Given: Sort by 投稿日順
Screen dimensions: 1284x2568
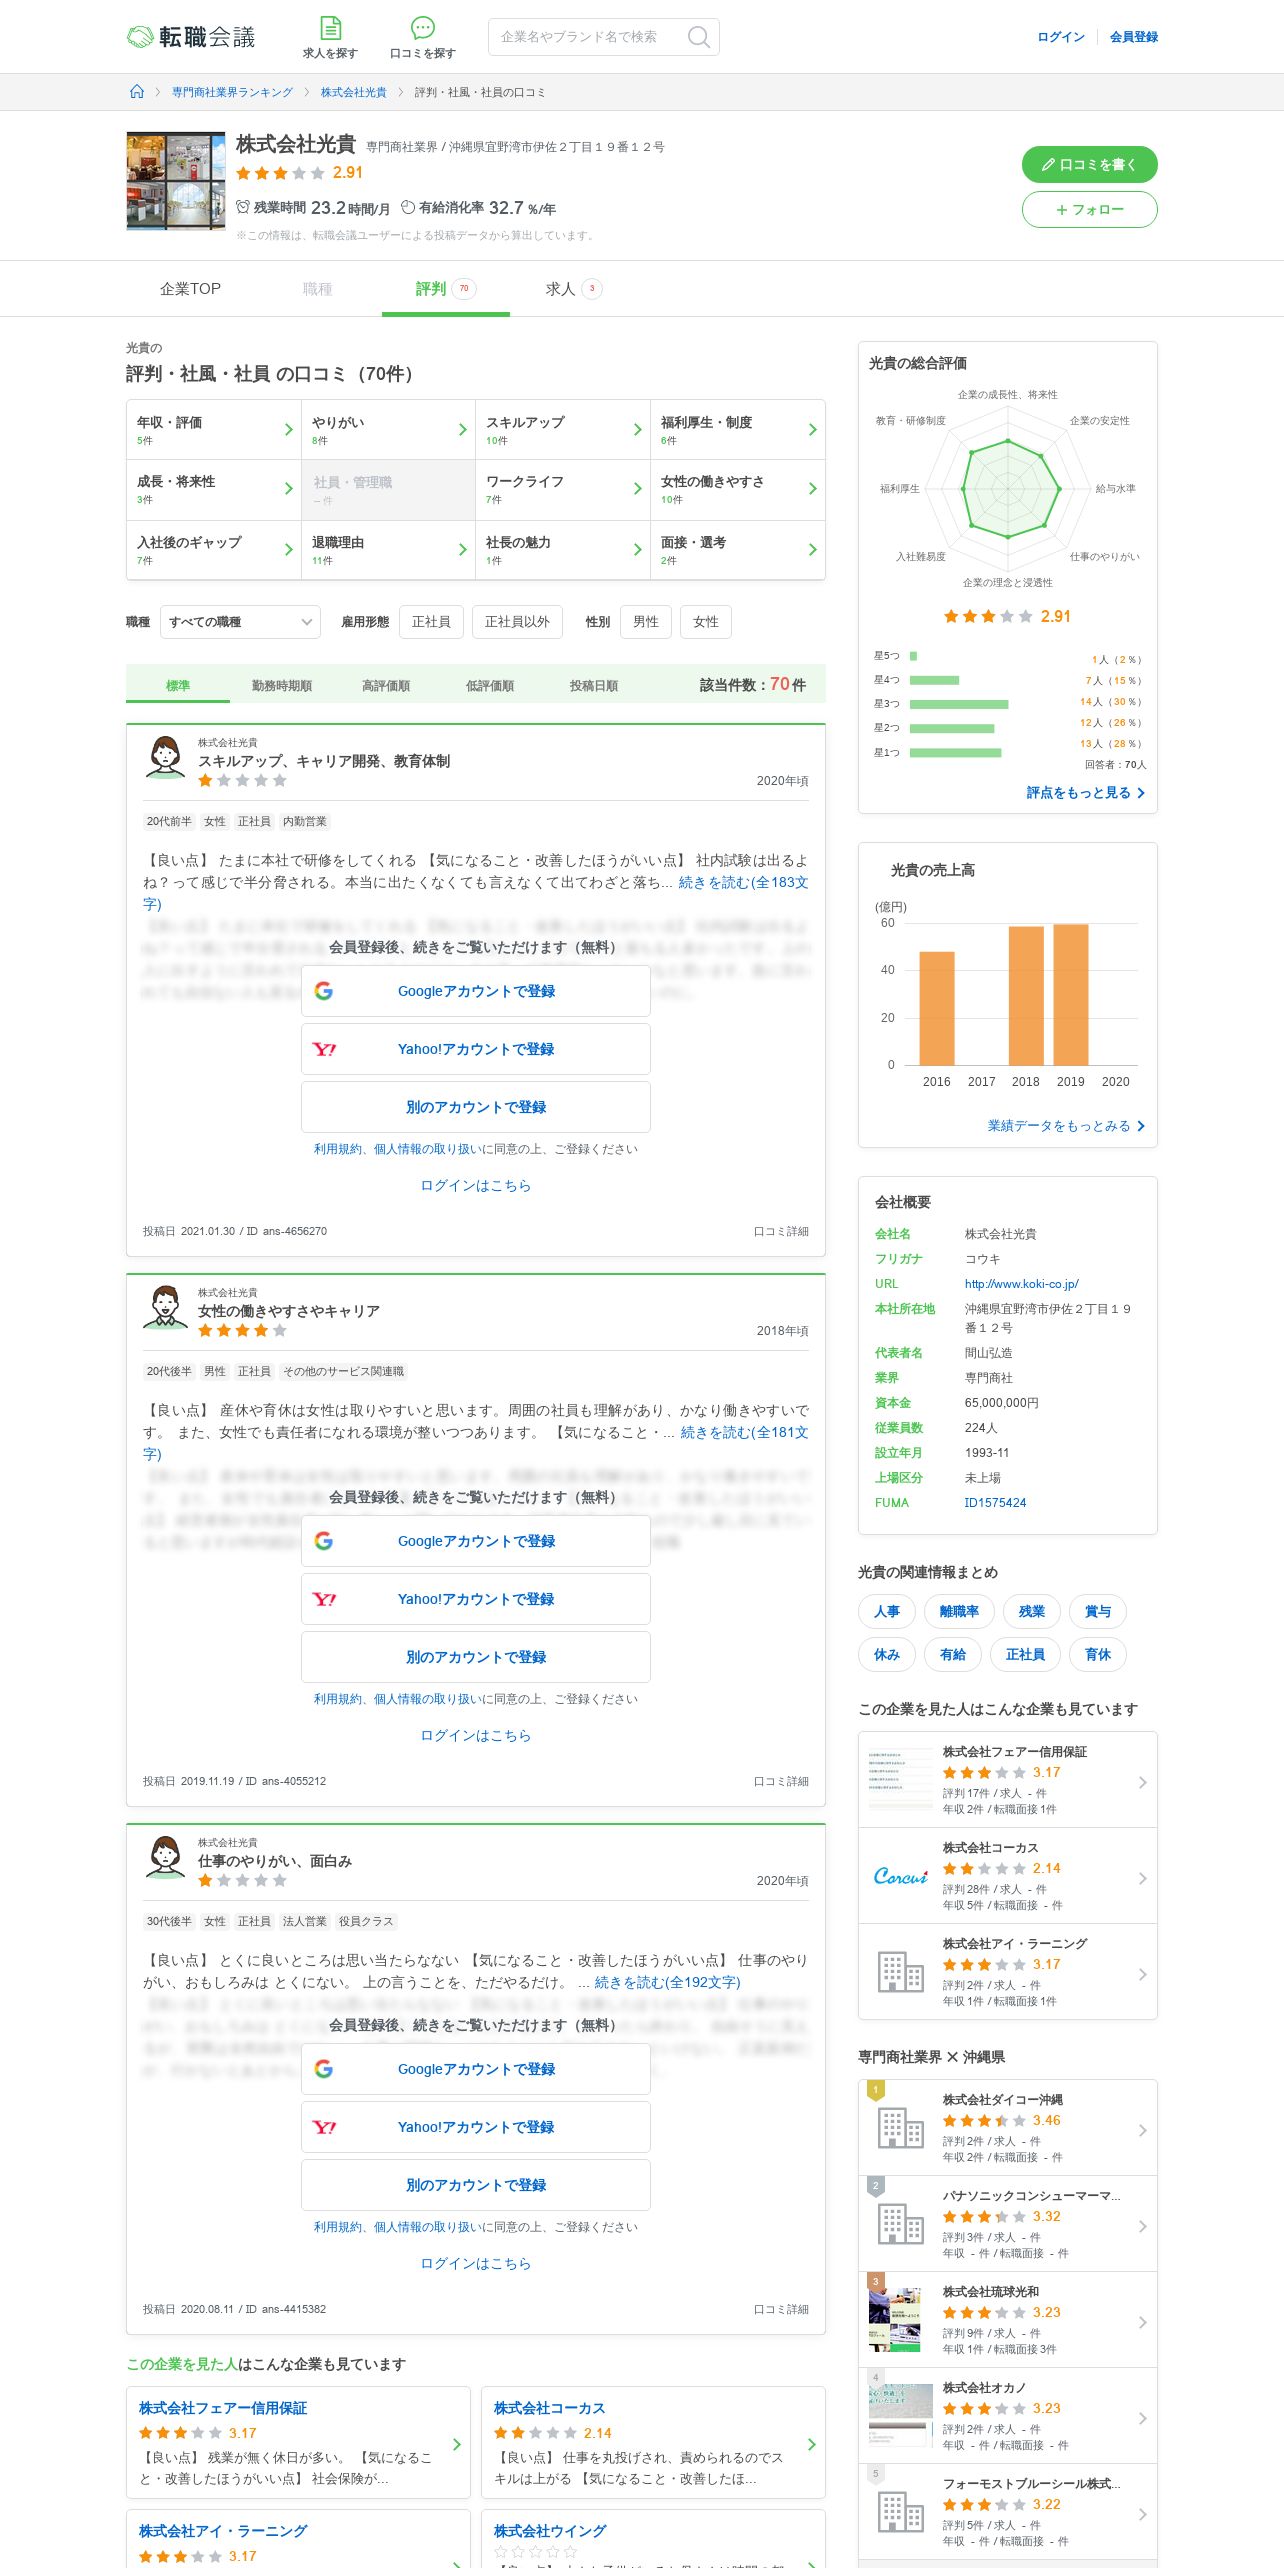Looking at the screenshot, I should click(x=594, y=685).
